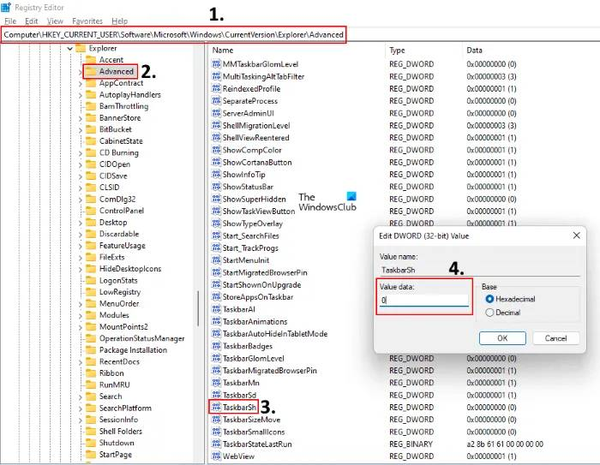Open the Favorites menu

click(x=87, y=21)
